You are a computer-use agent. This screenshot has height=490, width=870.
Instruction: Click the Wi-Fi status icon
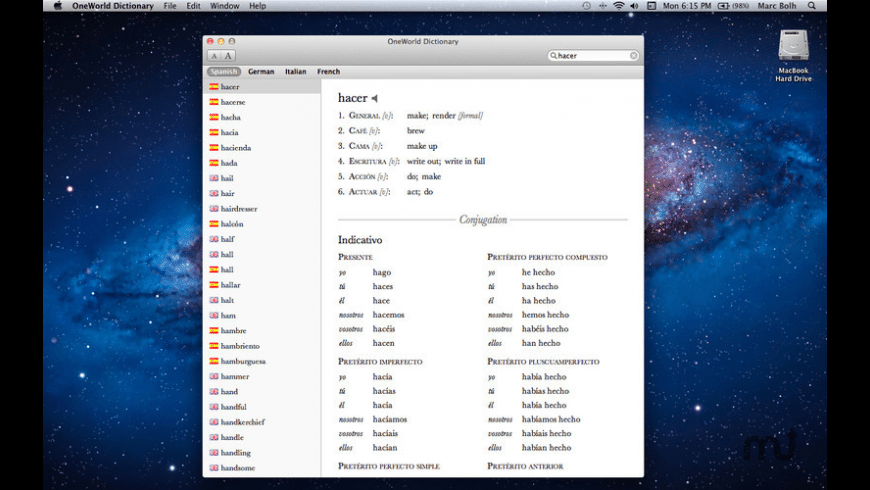[x=619, y=6]
